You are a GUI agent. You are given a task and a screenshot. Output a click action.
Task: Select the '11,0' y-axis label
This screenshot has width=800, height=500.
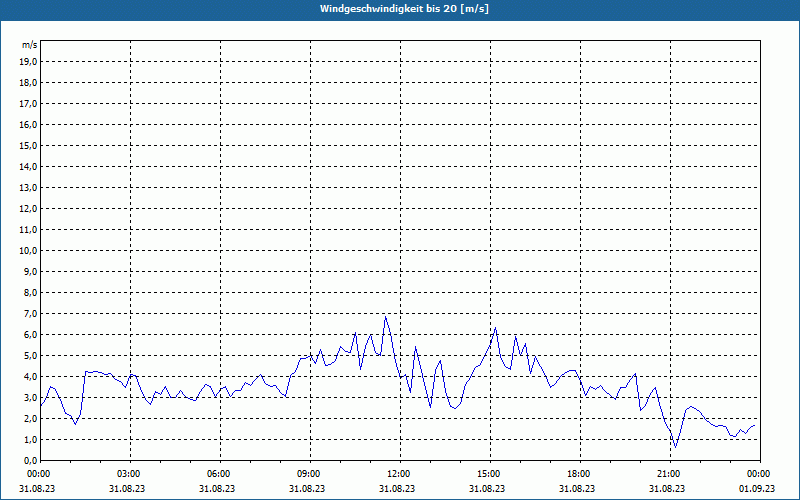click(28, 230)
